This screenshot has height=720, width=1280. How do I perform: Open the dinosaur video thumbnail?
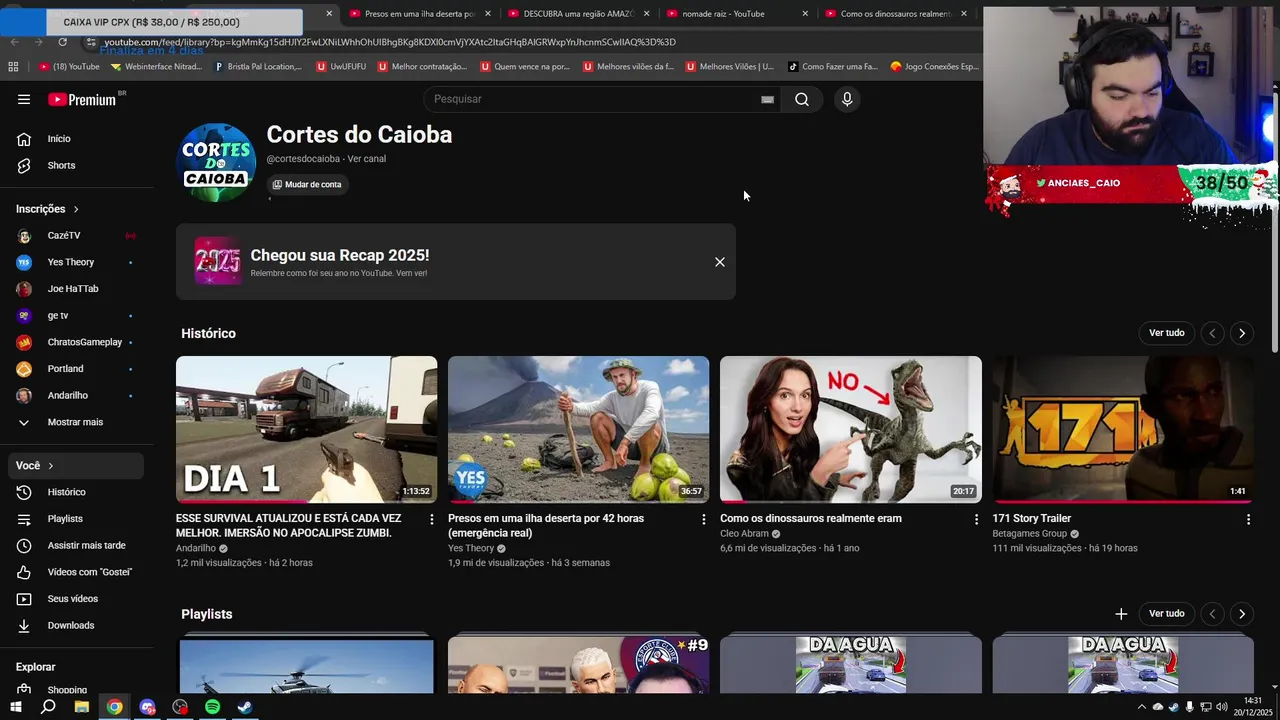point(851,429)
